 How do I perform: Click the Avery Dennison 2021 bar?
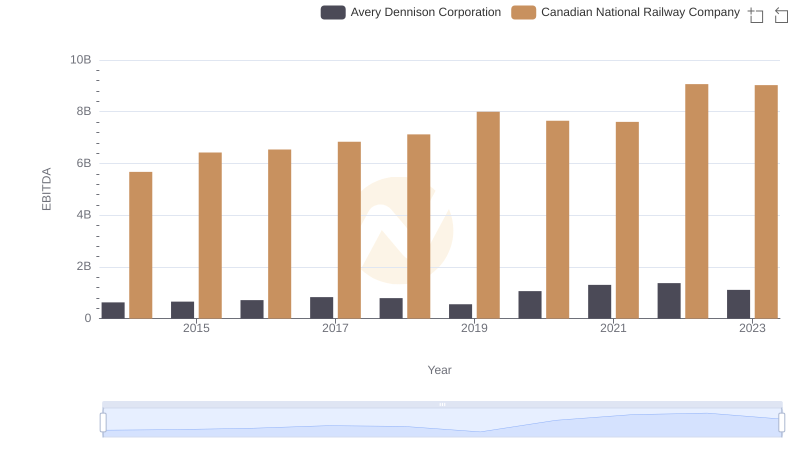pos(599,302)
